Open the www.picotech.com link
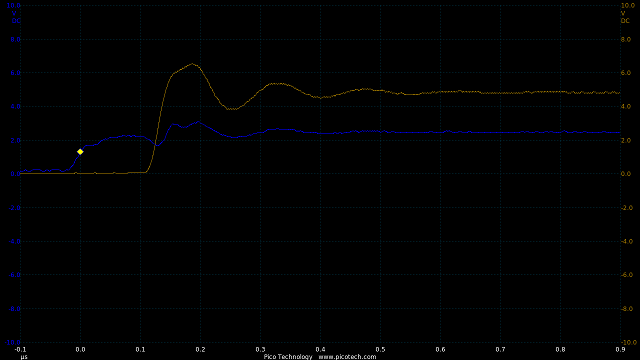 click(x=347, y=357)
